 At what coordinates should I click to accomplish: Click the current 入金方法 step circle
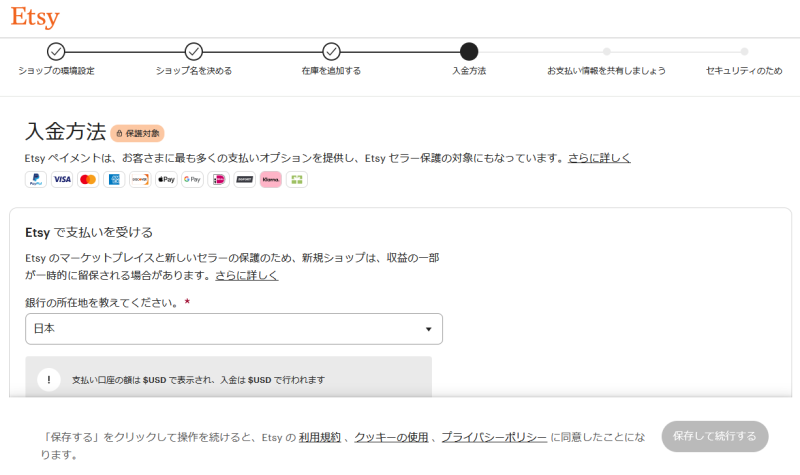coord(469,52)
